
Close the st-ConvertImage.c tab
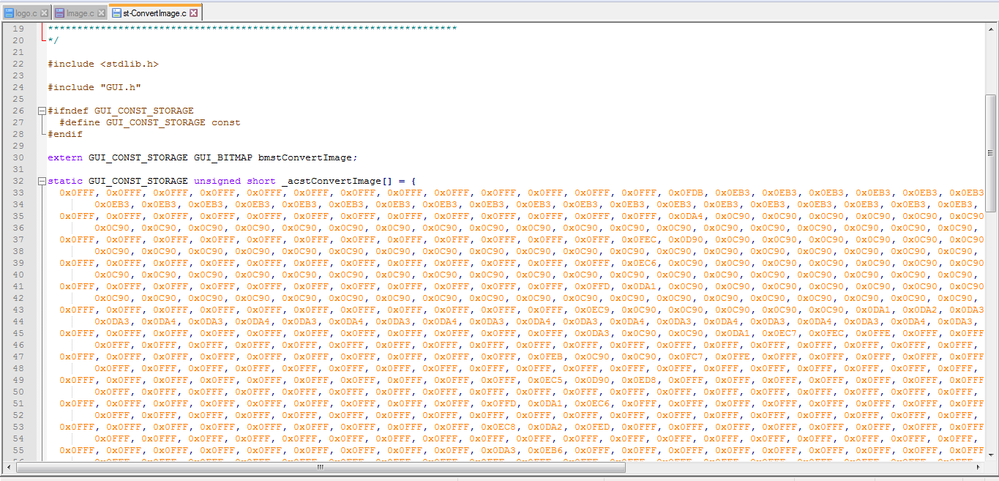pyautogui.click(x=194, y=13)
